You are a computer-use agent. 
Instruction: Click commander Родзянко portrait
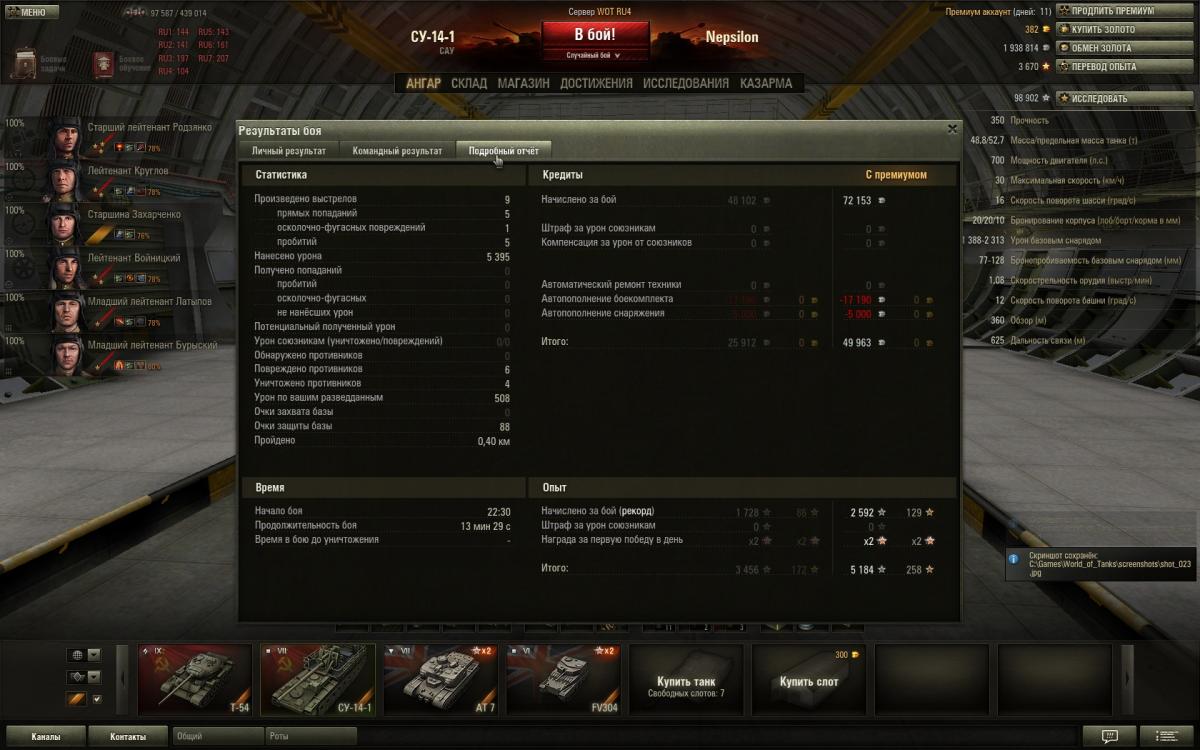(64, 136)
